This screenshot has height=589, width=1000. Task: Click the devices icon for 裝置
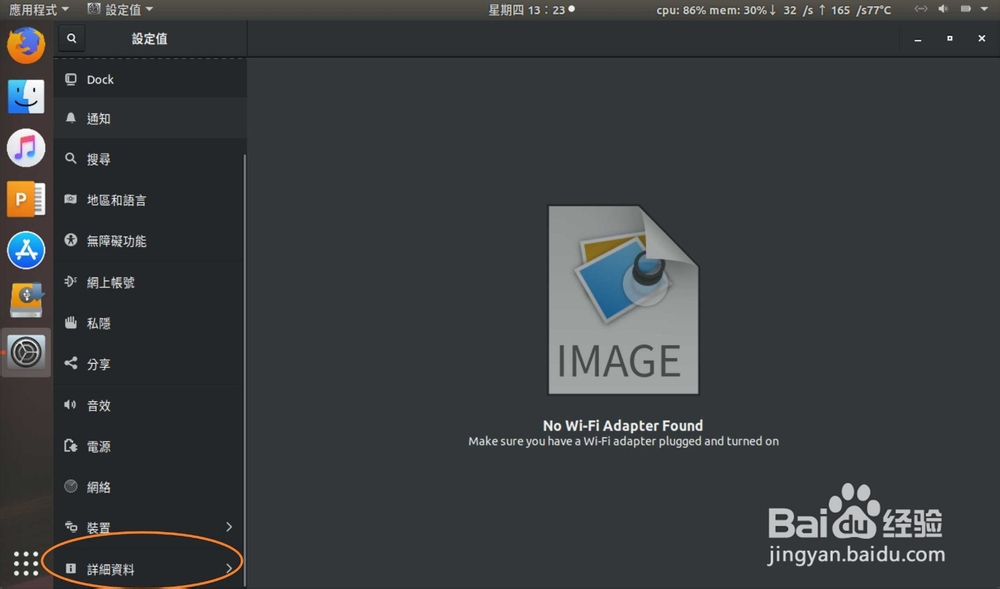[x=71, y=527]
